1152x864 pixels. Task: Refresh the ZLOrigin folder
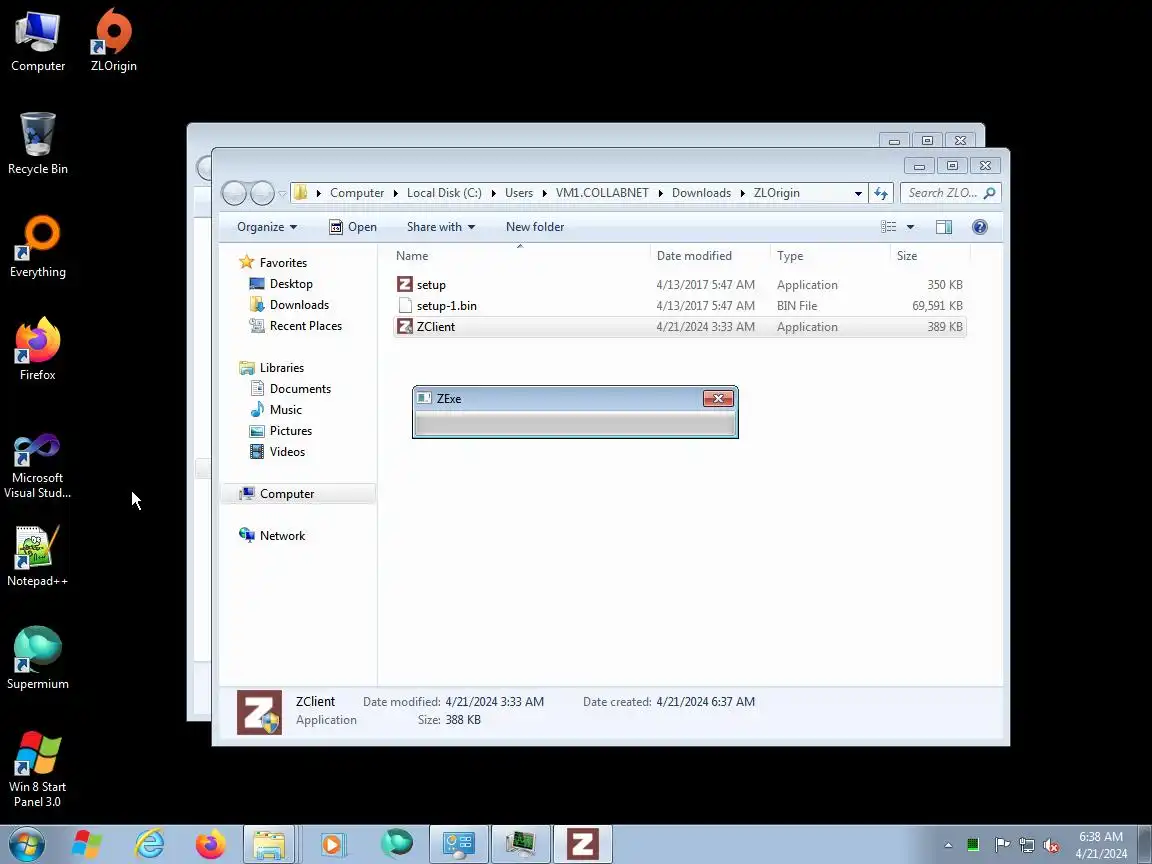click(881, 193)
